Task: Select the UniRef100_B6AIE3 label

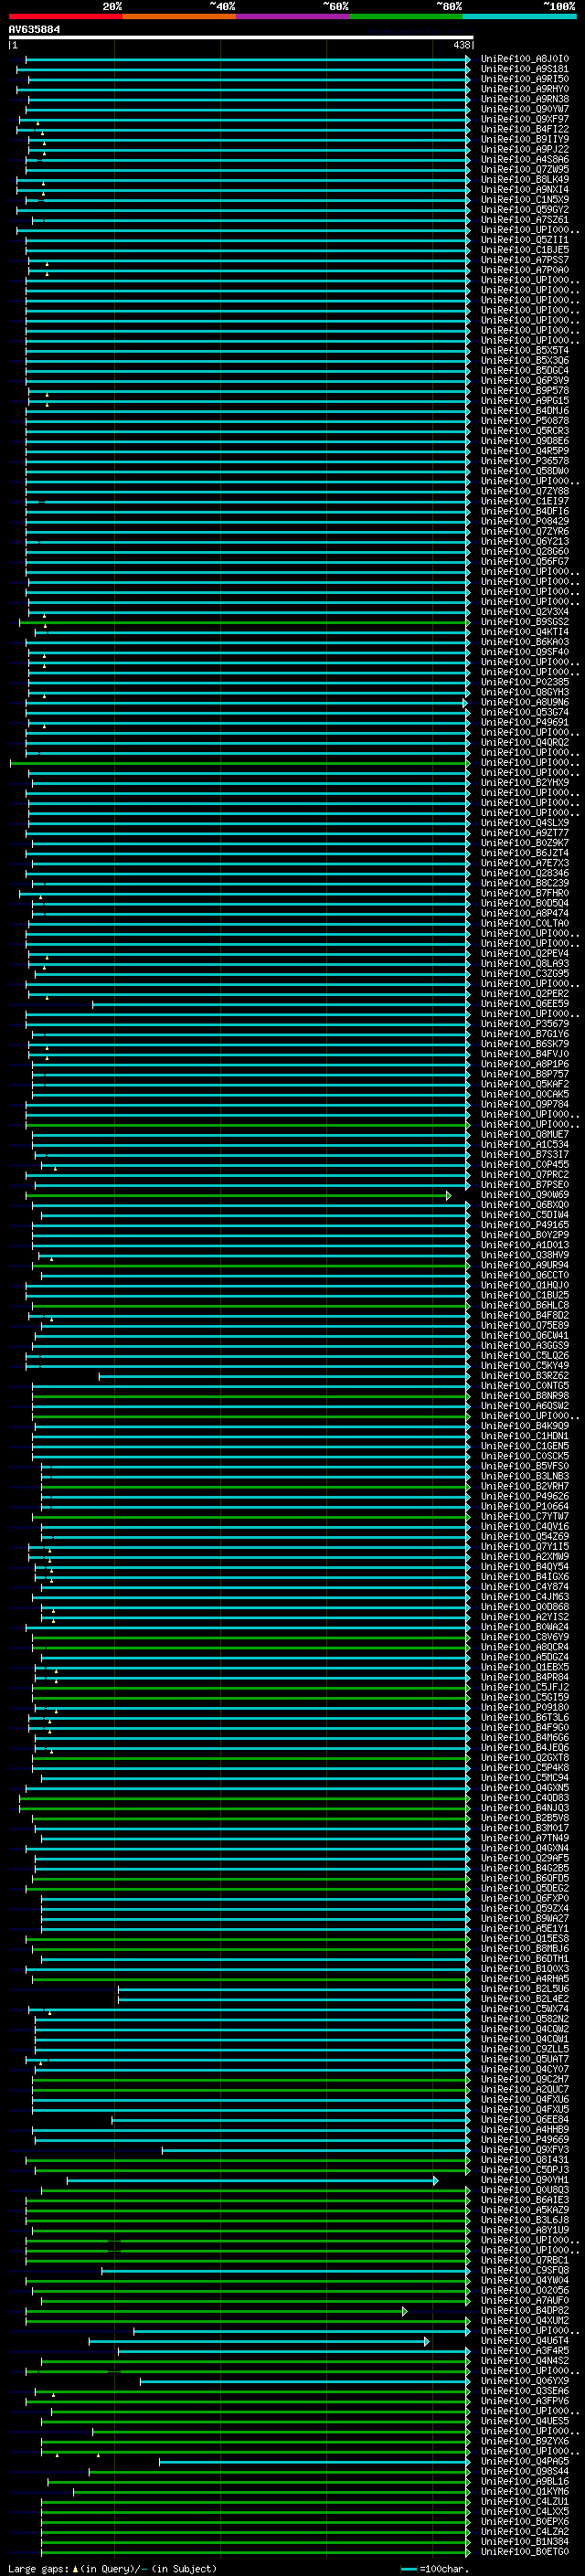Action: (525, 2199)
